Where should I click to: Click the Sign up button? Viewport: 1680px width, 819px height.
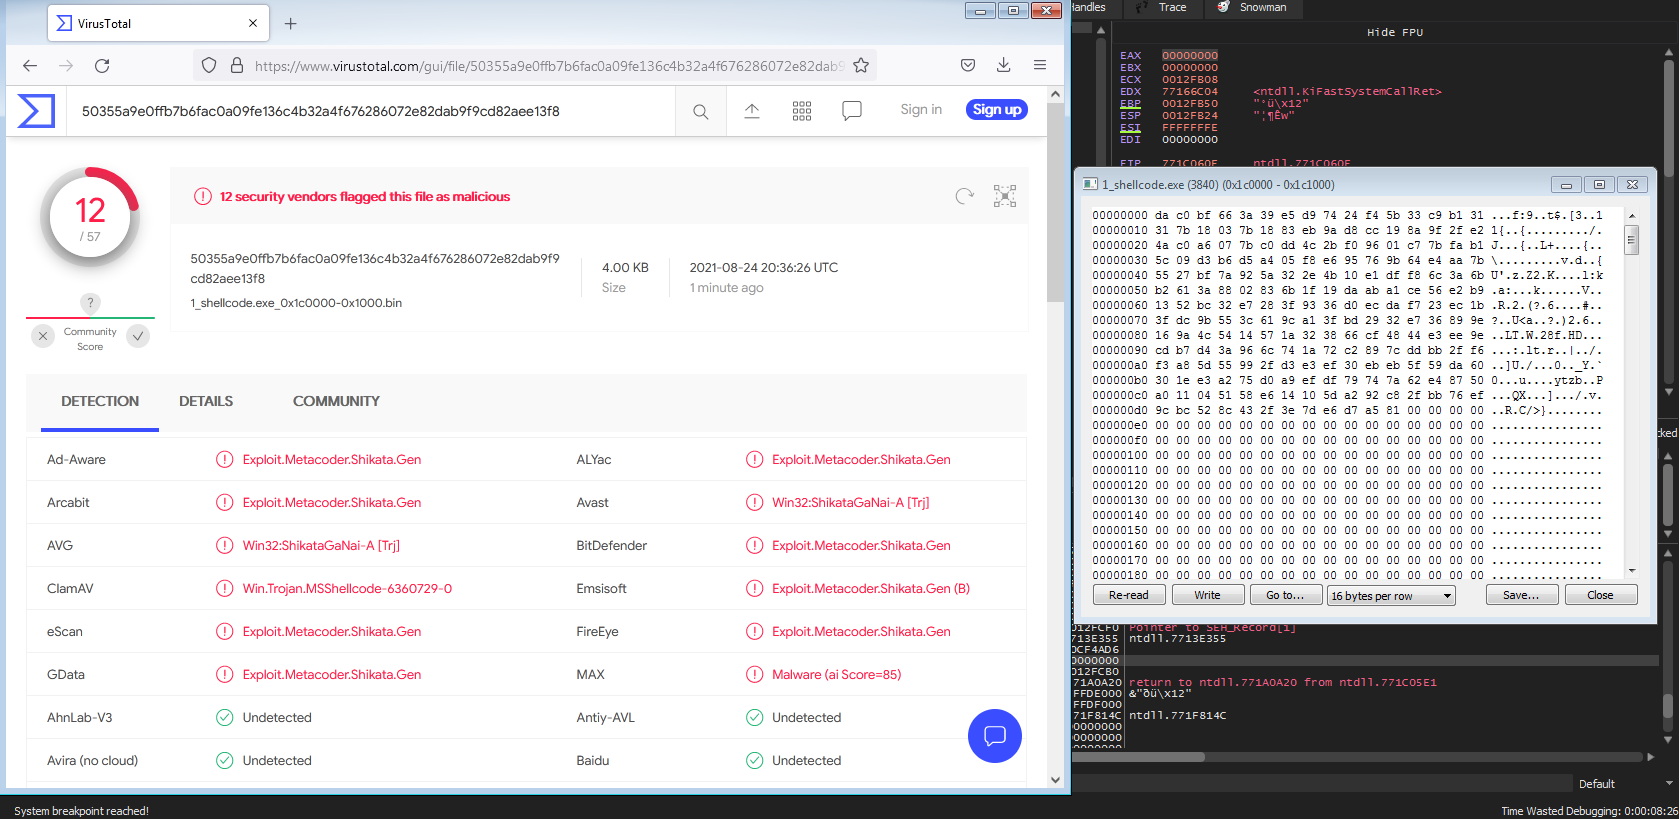click(997, 110)
